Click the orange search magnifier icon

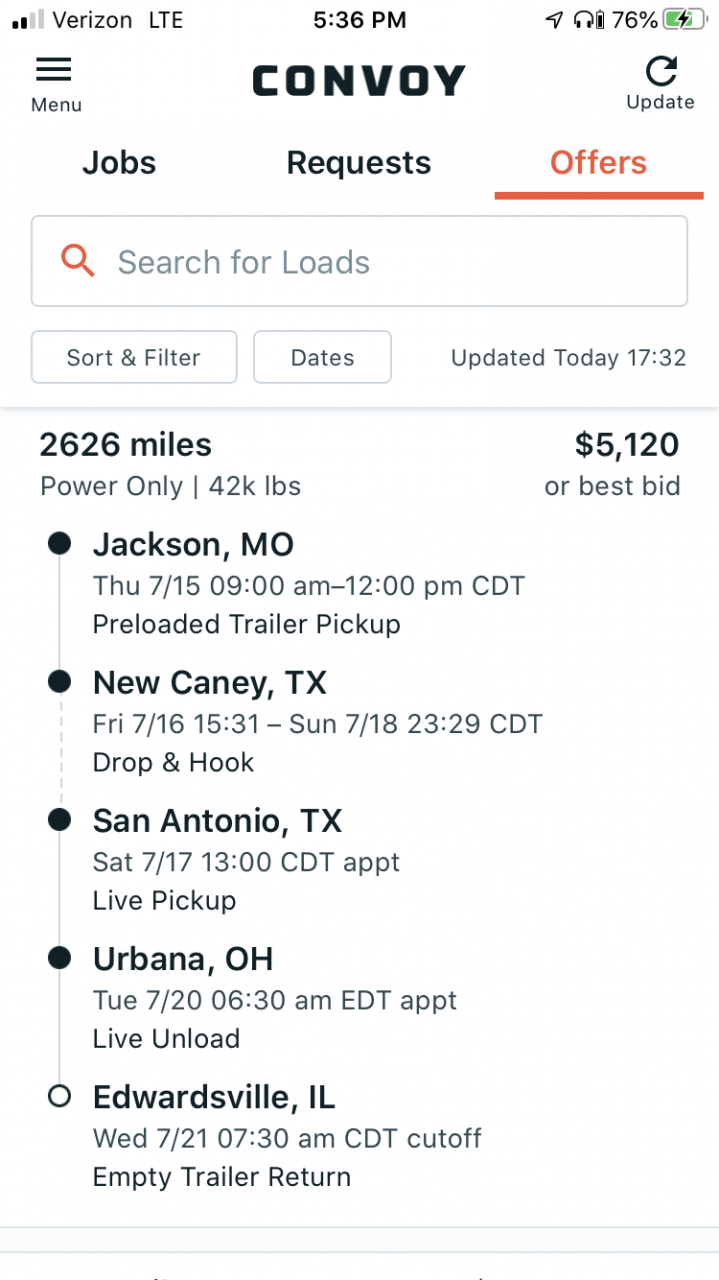click(78, 261)
